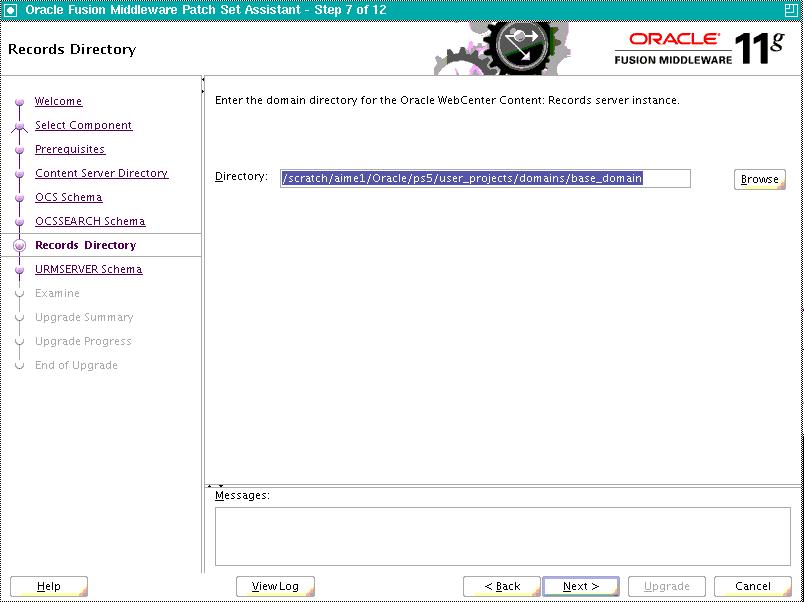Go back with the Back button
The image size is (804, 602).
click(502, 586)
